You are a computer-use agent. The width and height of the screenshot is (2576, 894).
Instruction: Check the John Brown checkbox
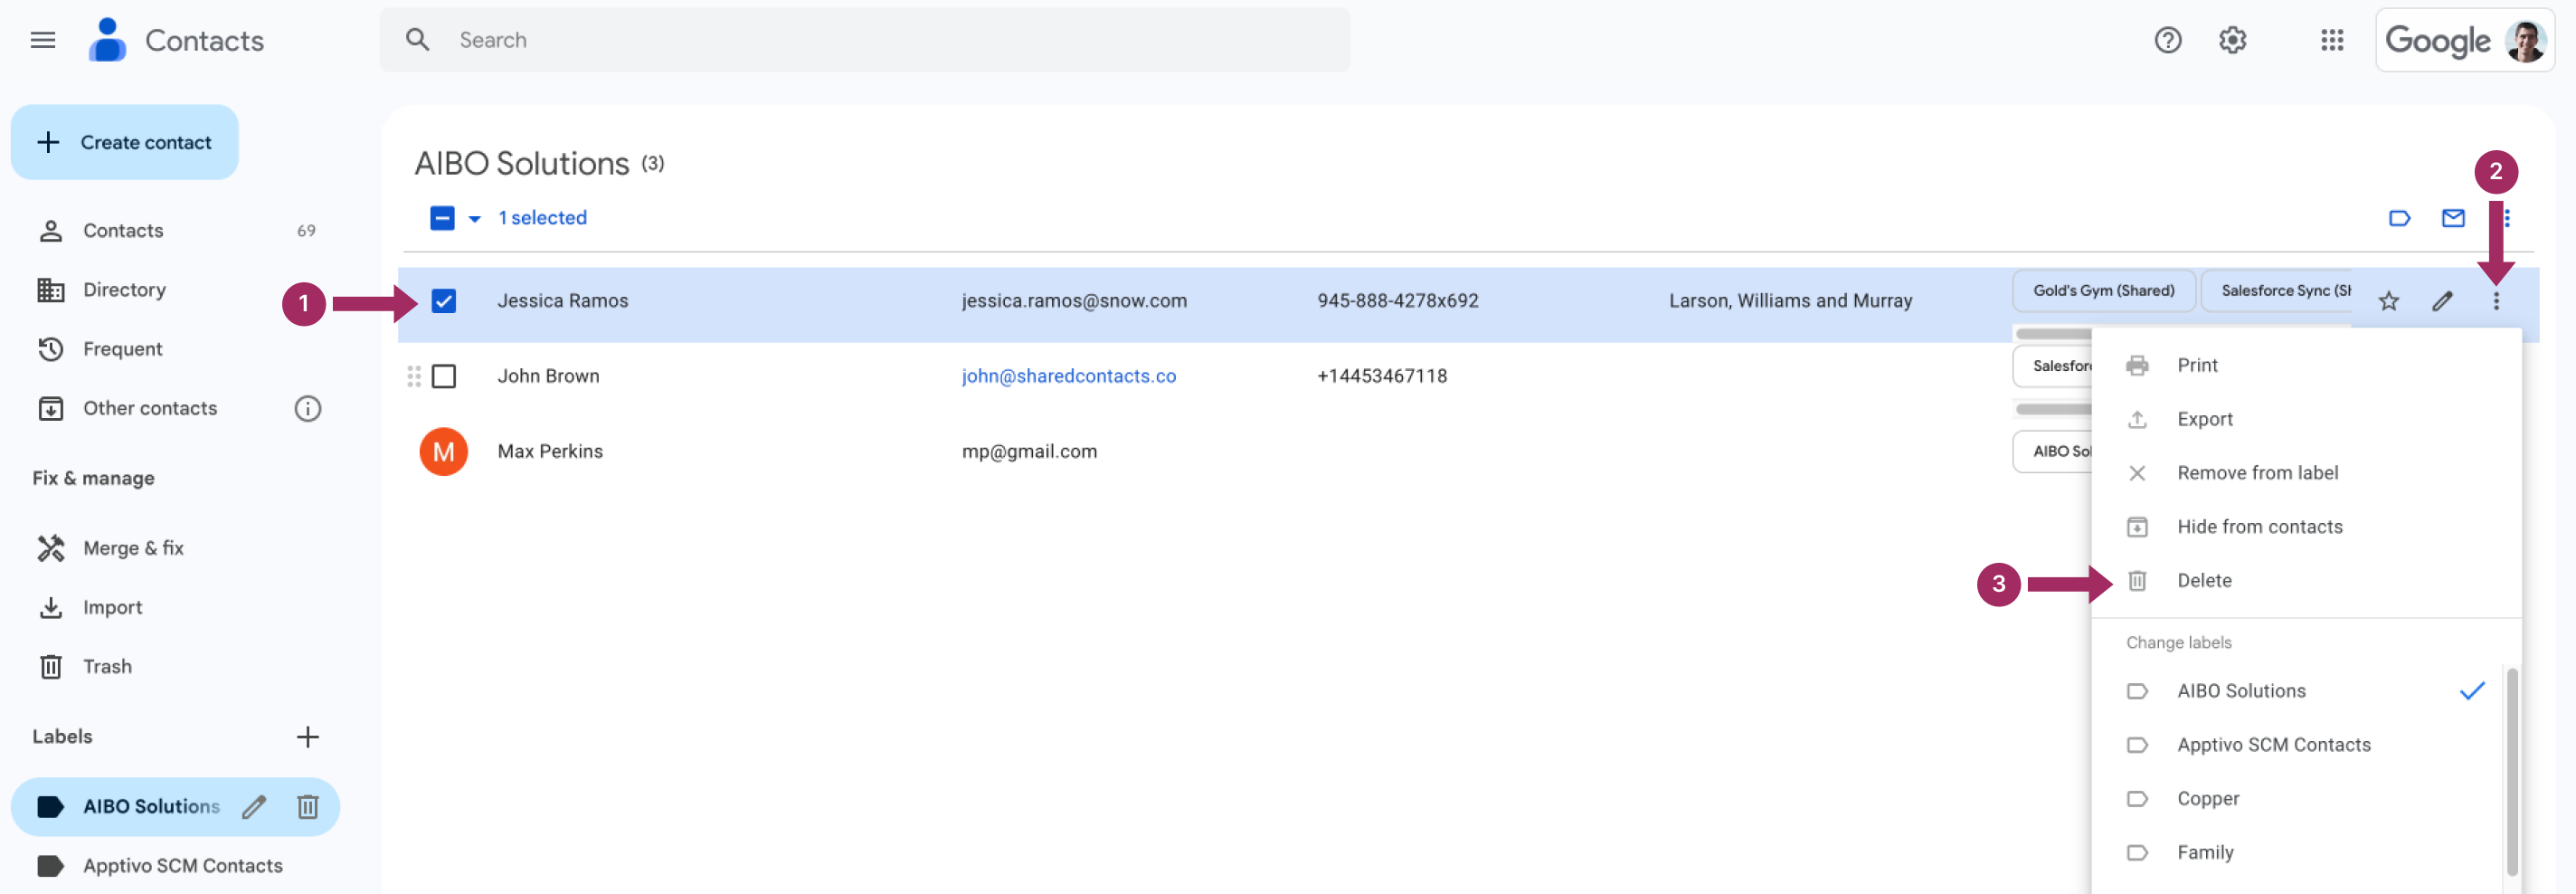[443, 376]
